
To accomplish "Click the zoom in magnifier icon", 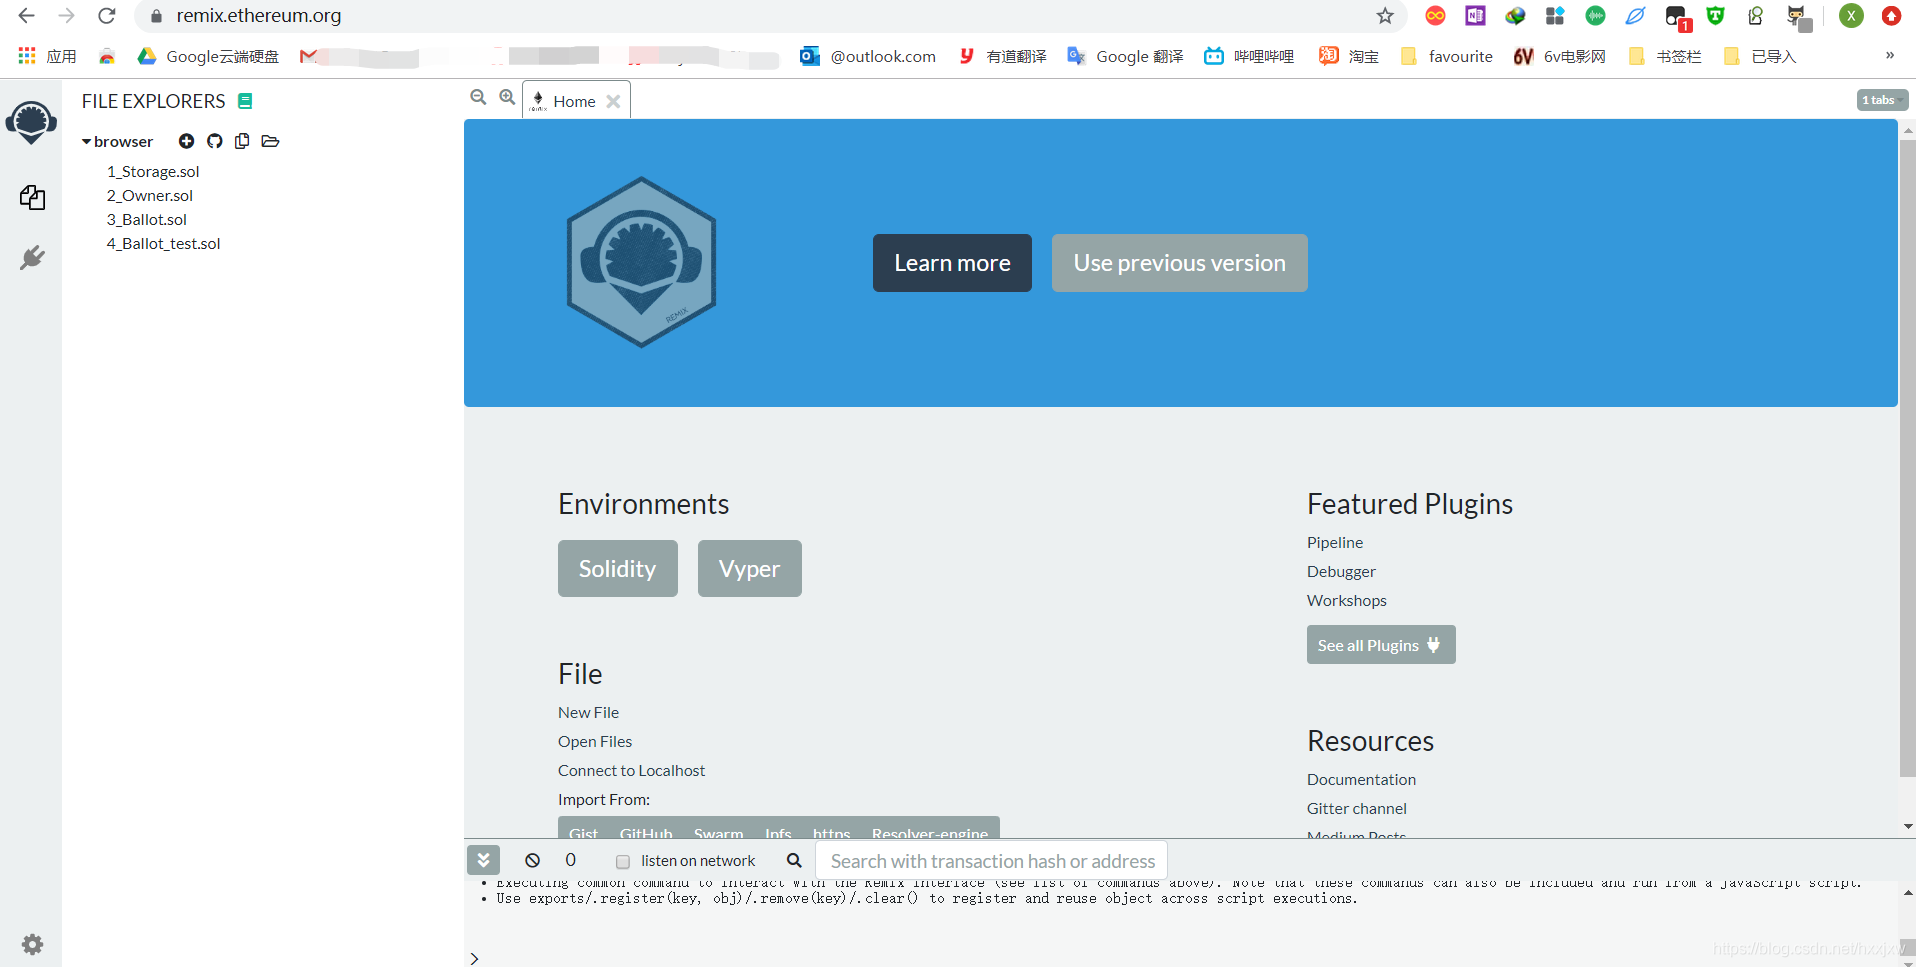I will [507, 97].
